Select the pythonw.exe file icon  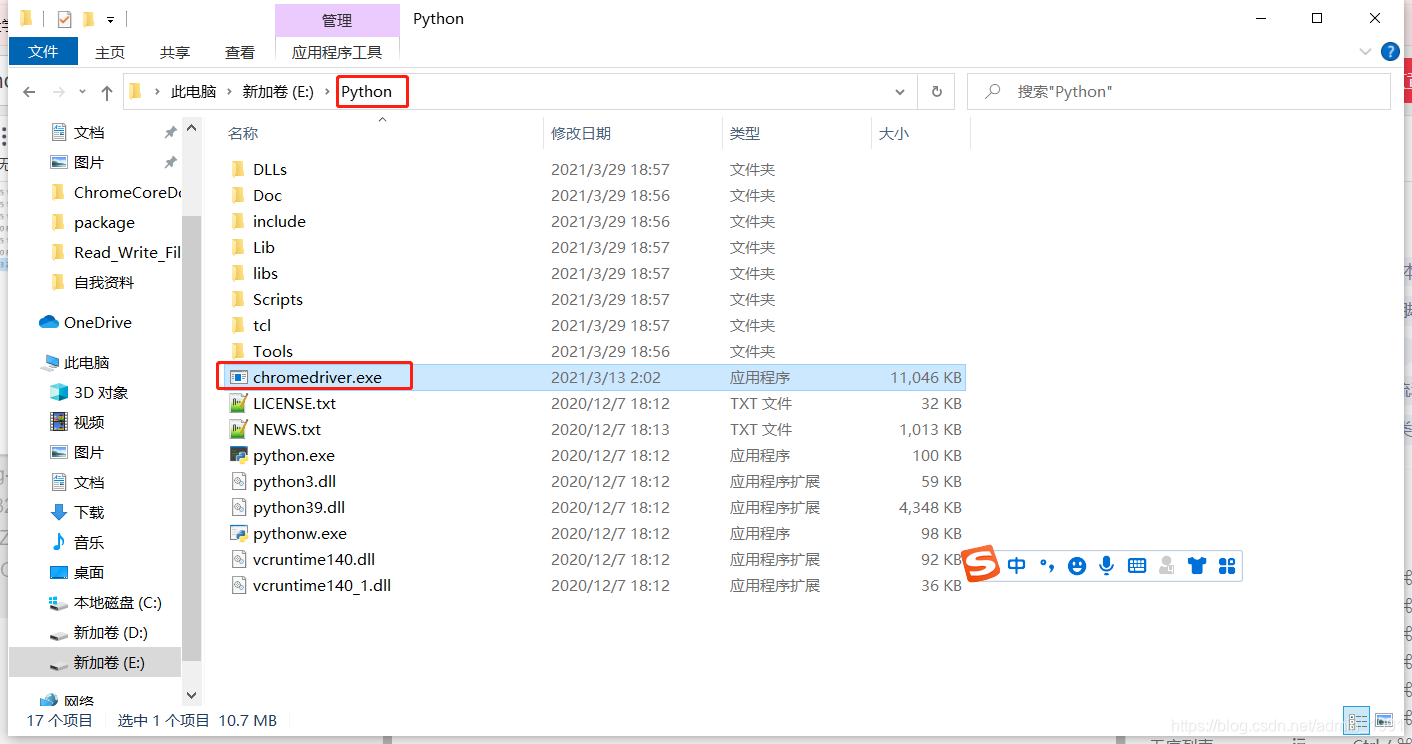tap(238, 533)
